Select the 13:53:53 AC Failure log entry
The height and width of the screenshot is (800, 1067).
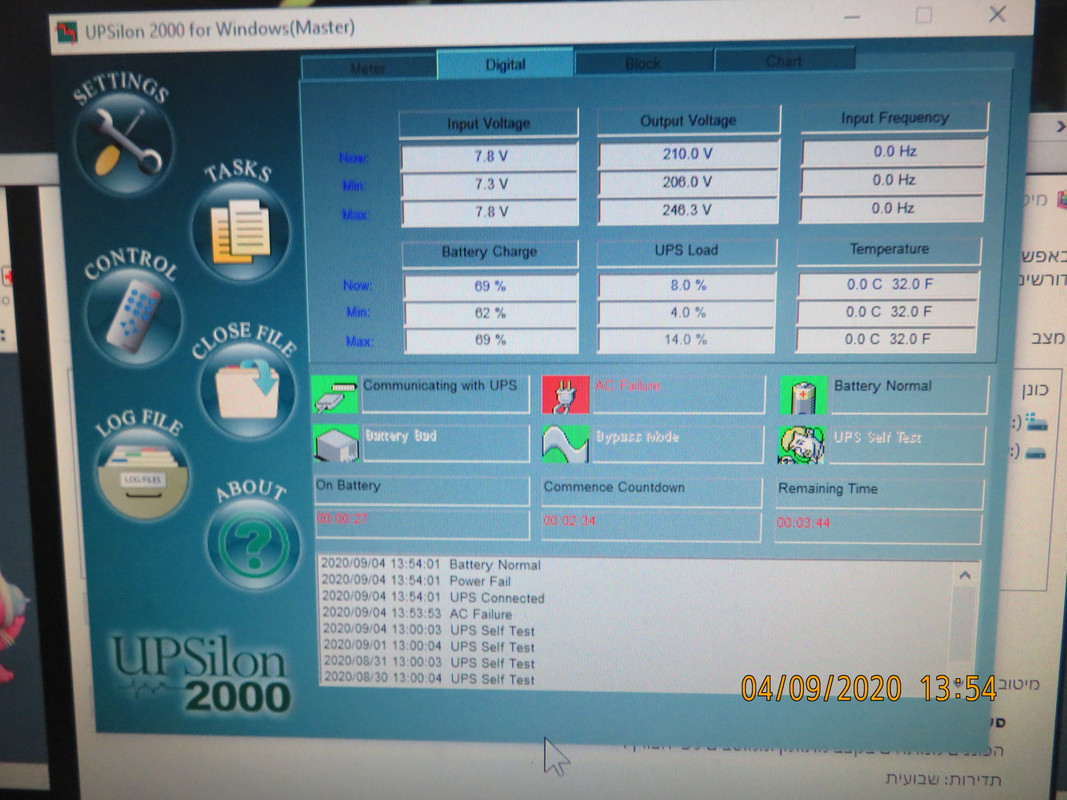pos(417,614)
